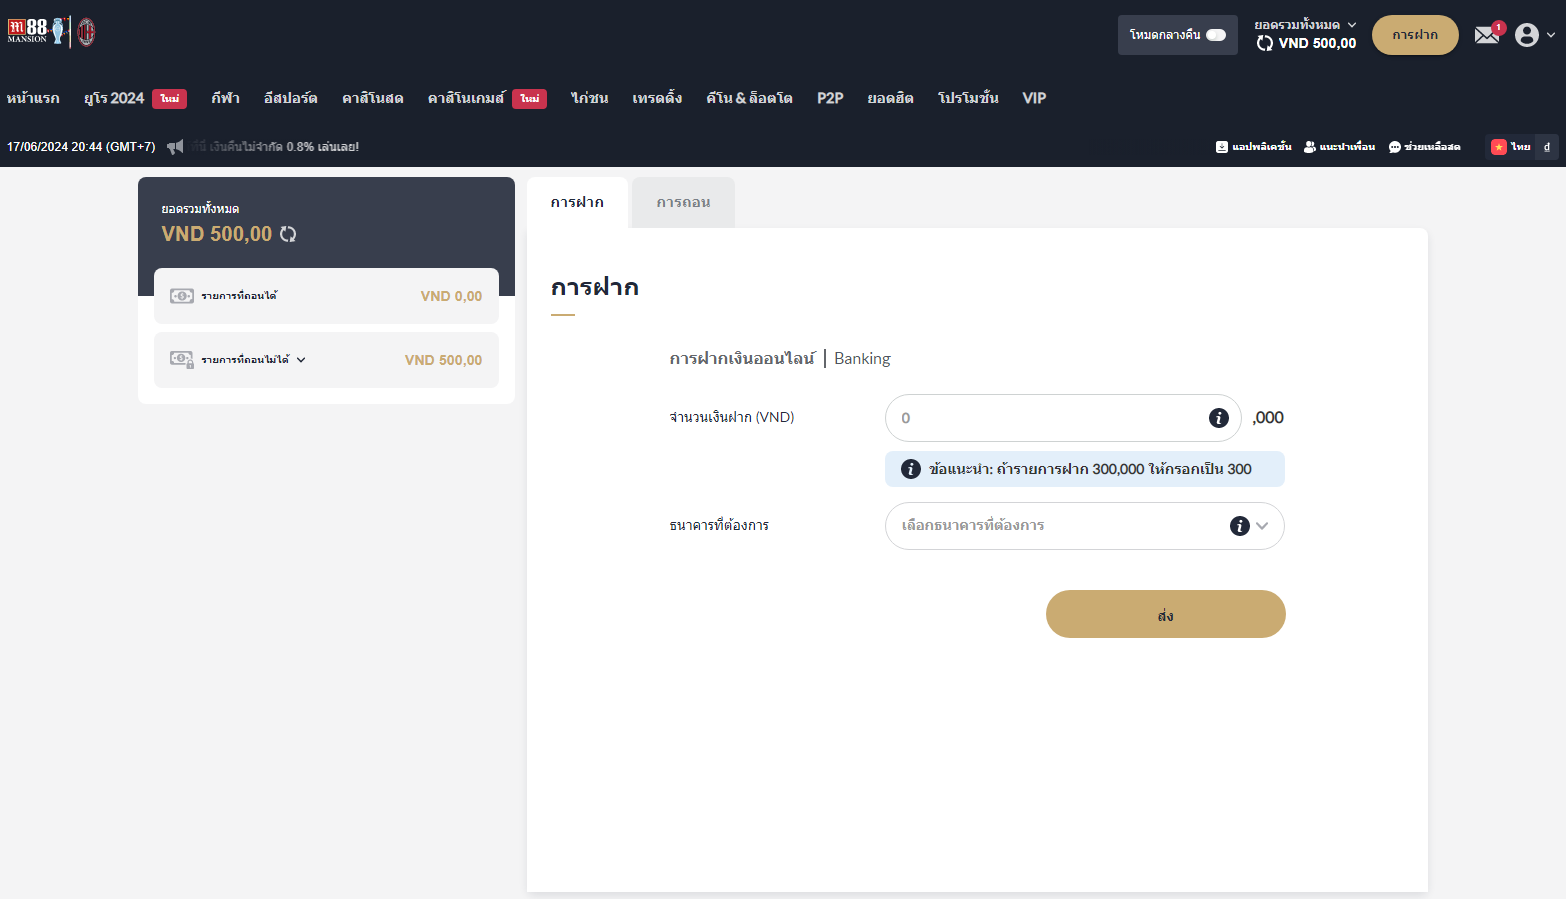Refresh balance in the header bar
The width and height of the screenshot is (1566, 899).
1265,43
